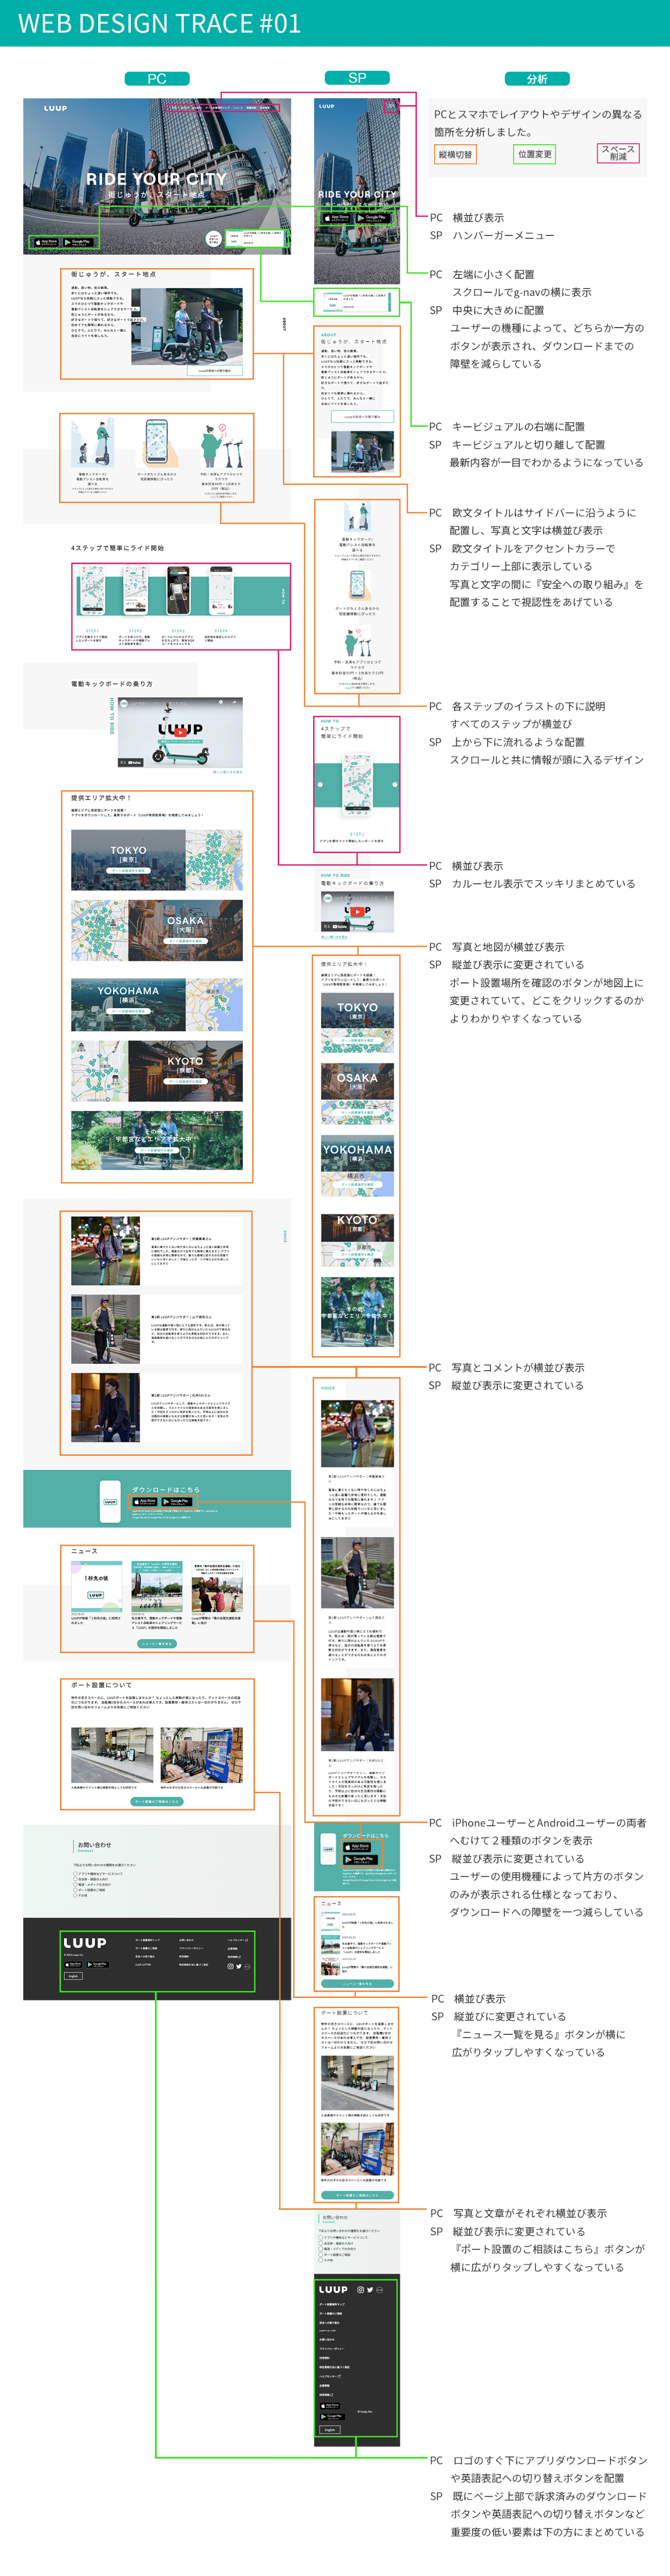Select the その他 radio option
The image size is (670, 2576).
75,1895
